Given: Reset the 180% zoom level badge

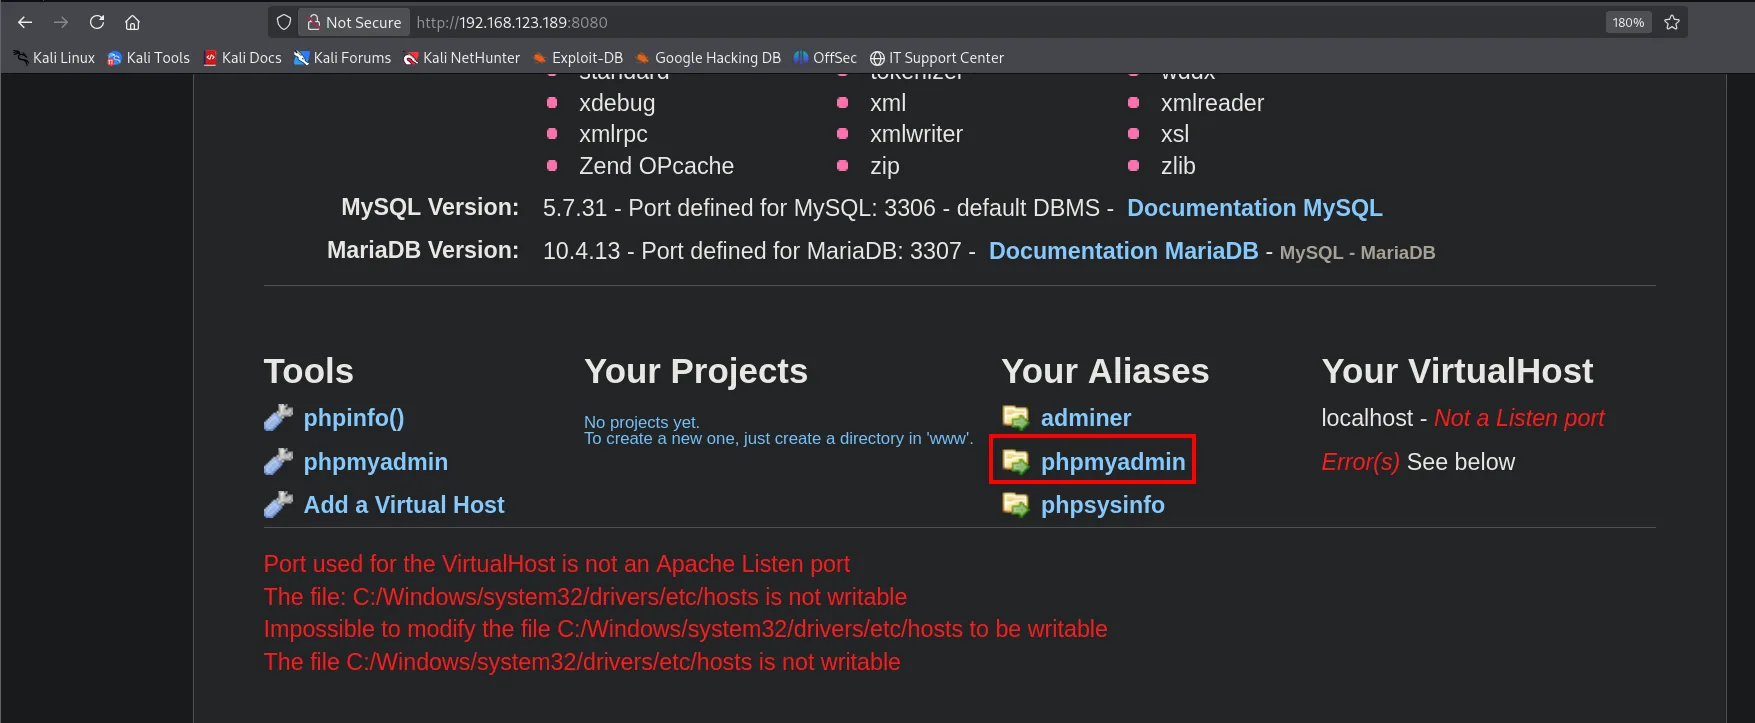Looking at the screenshot, I should 1628,22.
